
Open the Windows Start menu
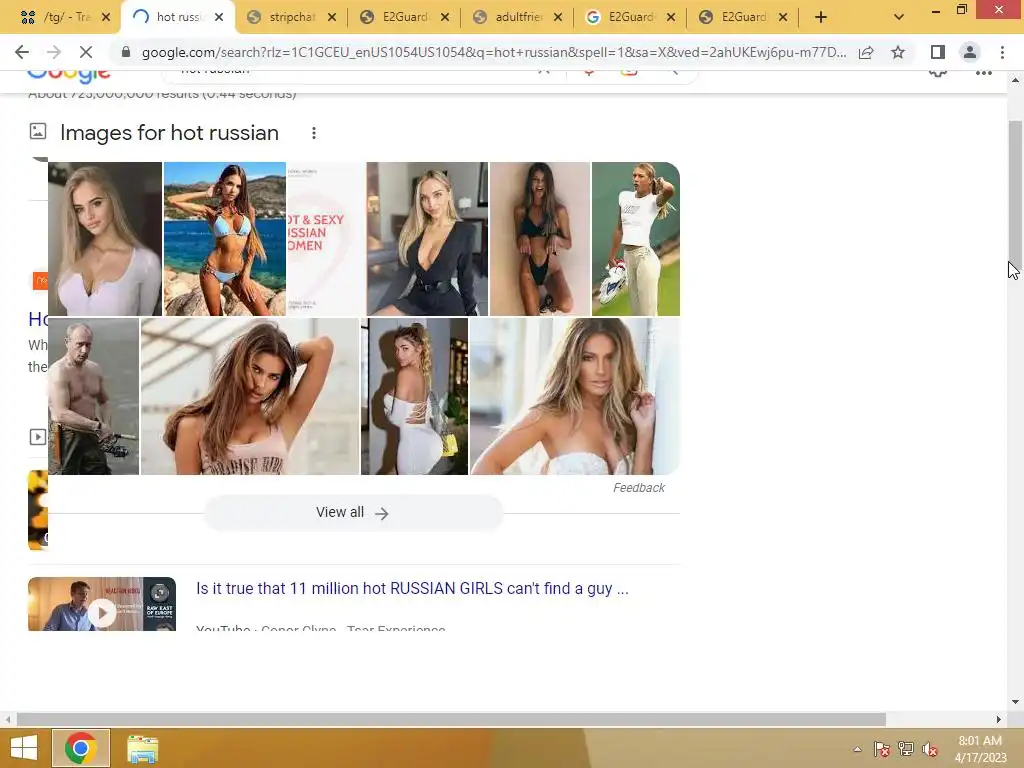point(24,748)
